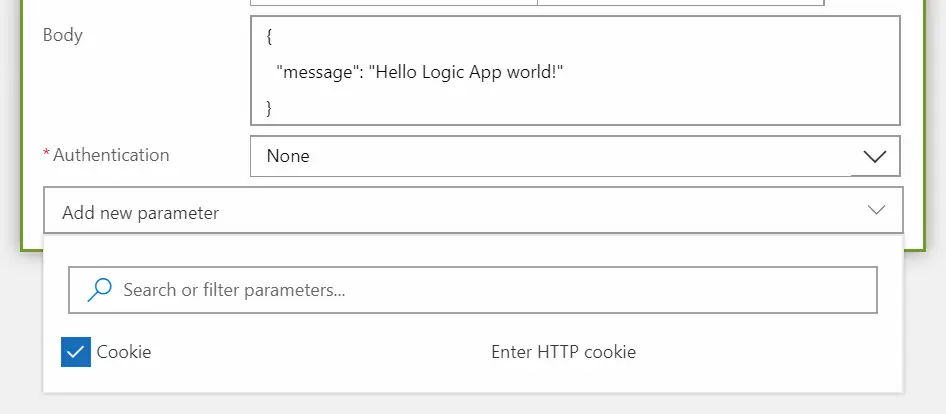
Task: Click the Body field label
Action: (63, 35)
